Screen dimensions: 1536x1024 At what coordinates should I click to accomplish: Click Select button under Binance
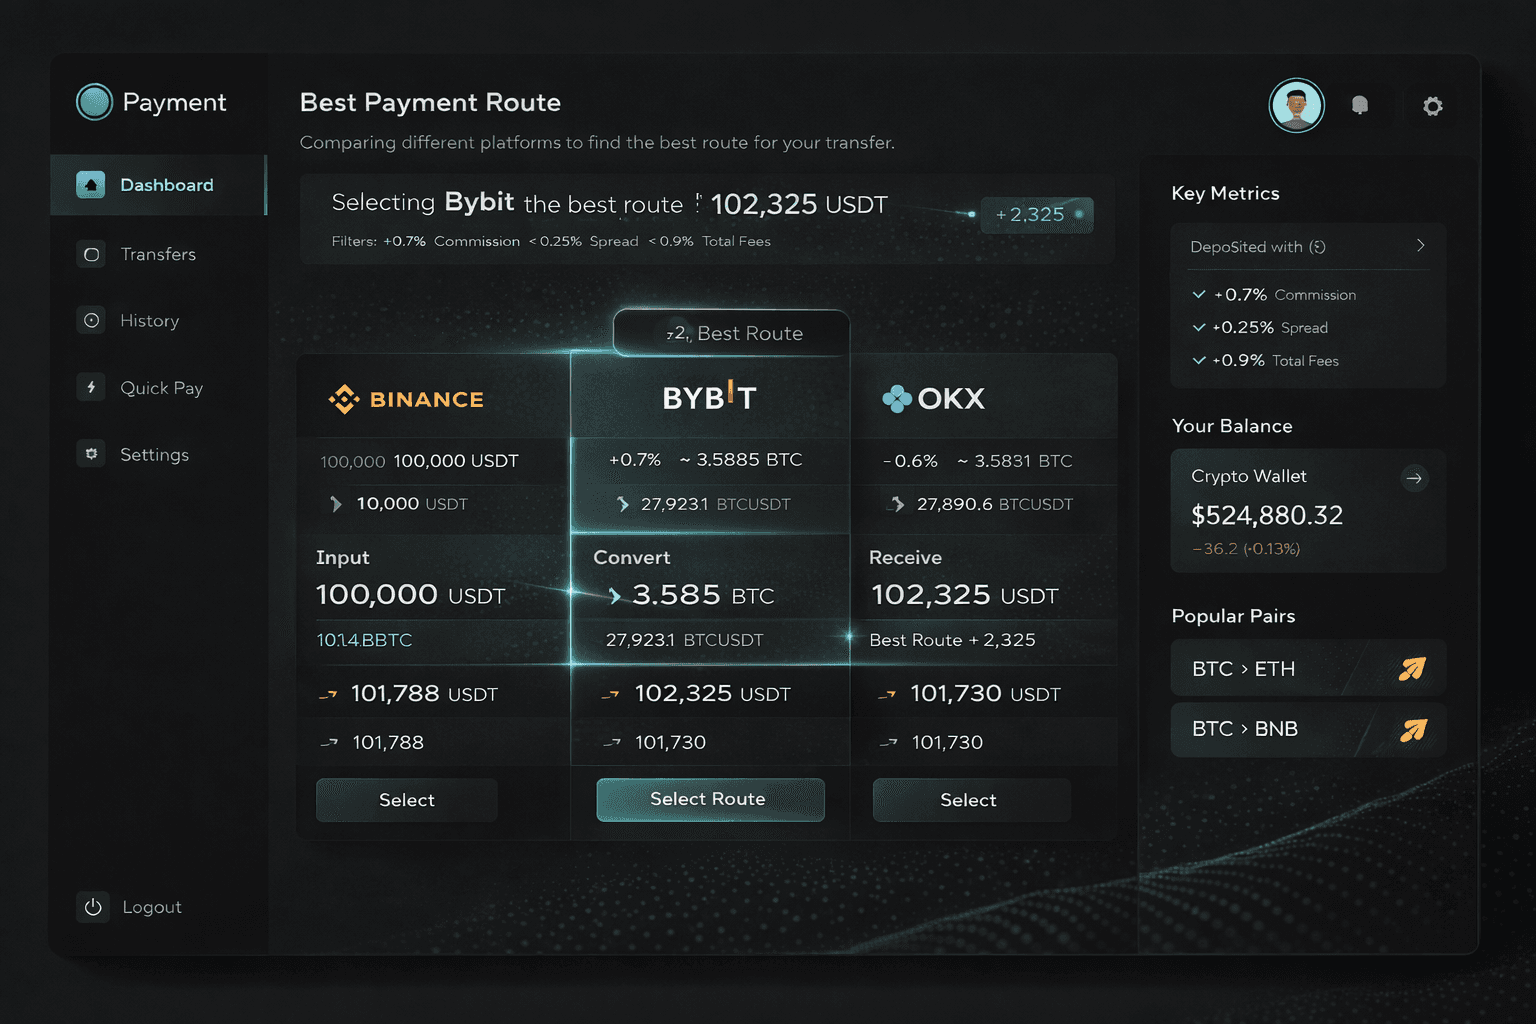pyautogui.click(x=407, y=800)
